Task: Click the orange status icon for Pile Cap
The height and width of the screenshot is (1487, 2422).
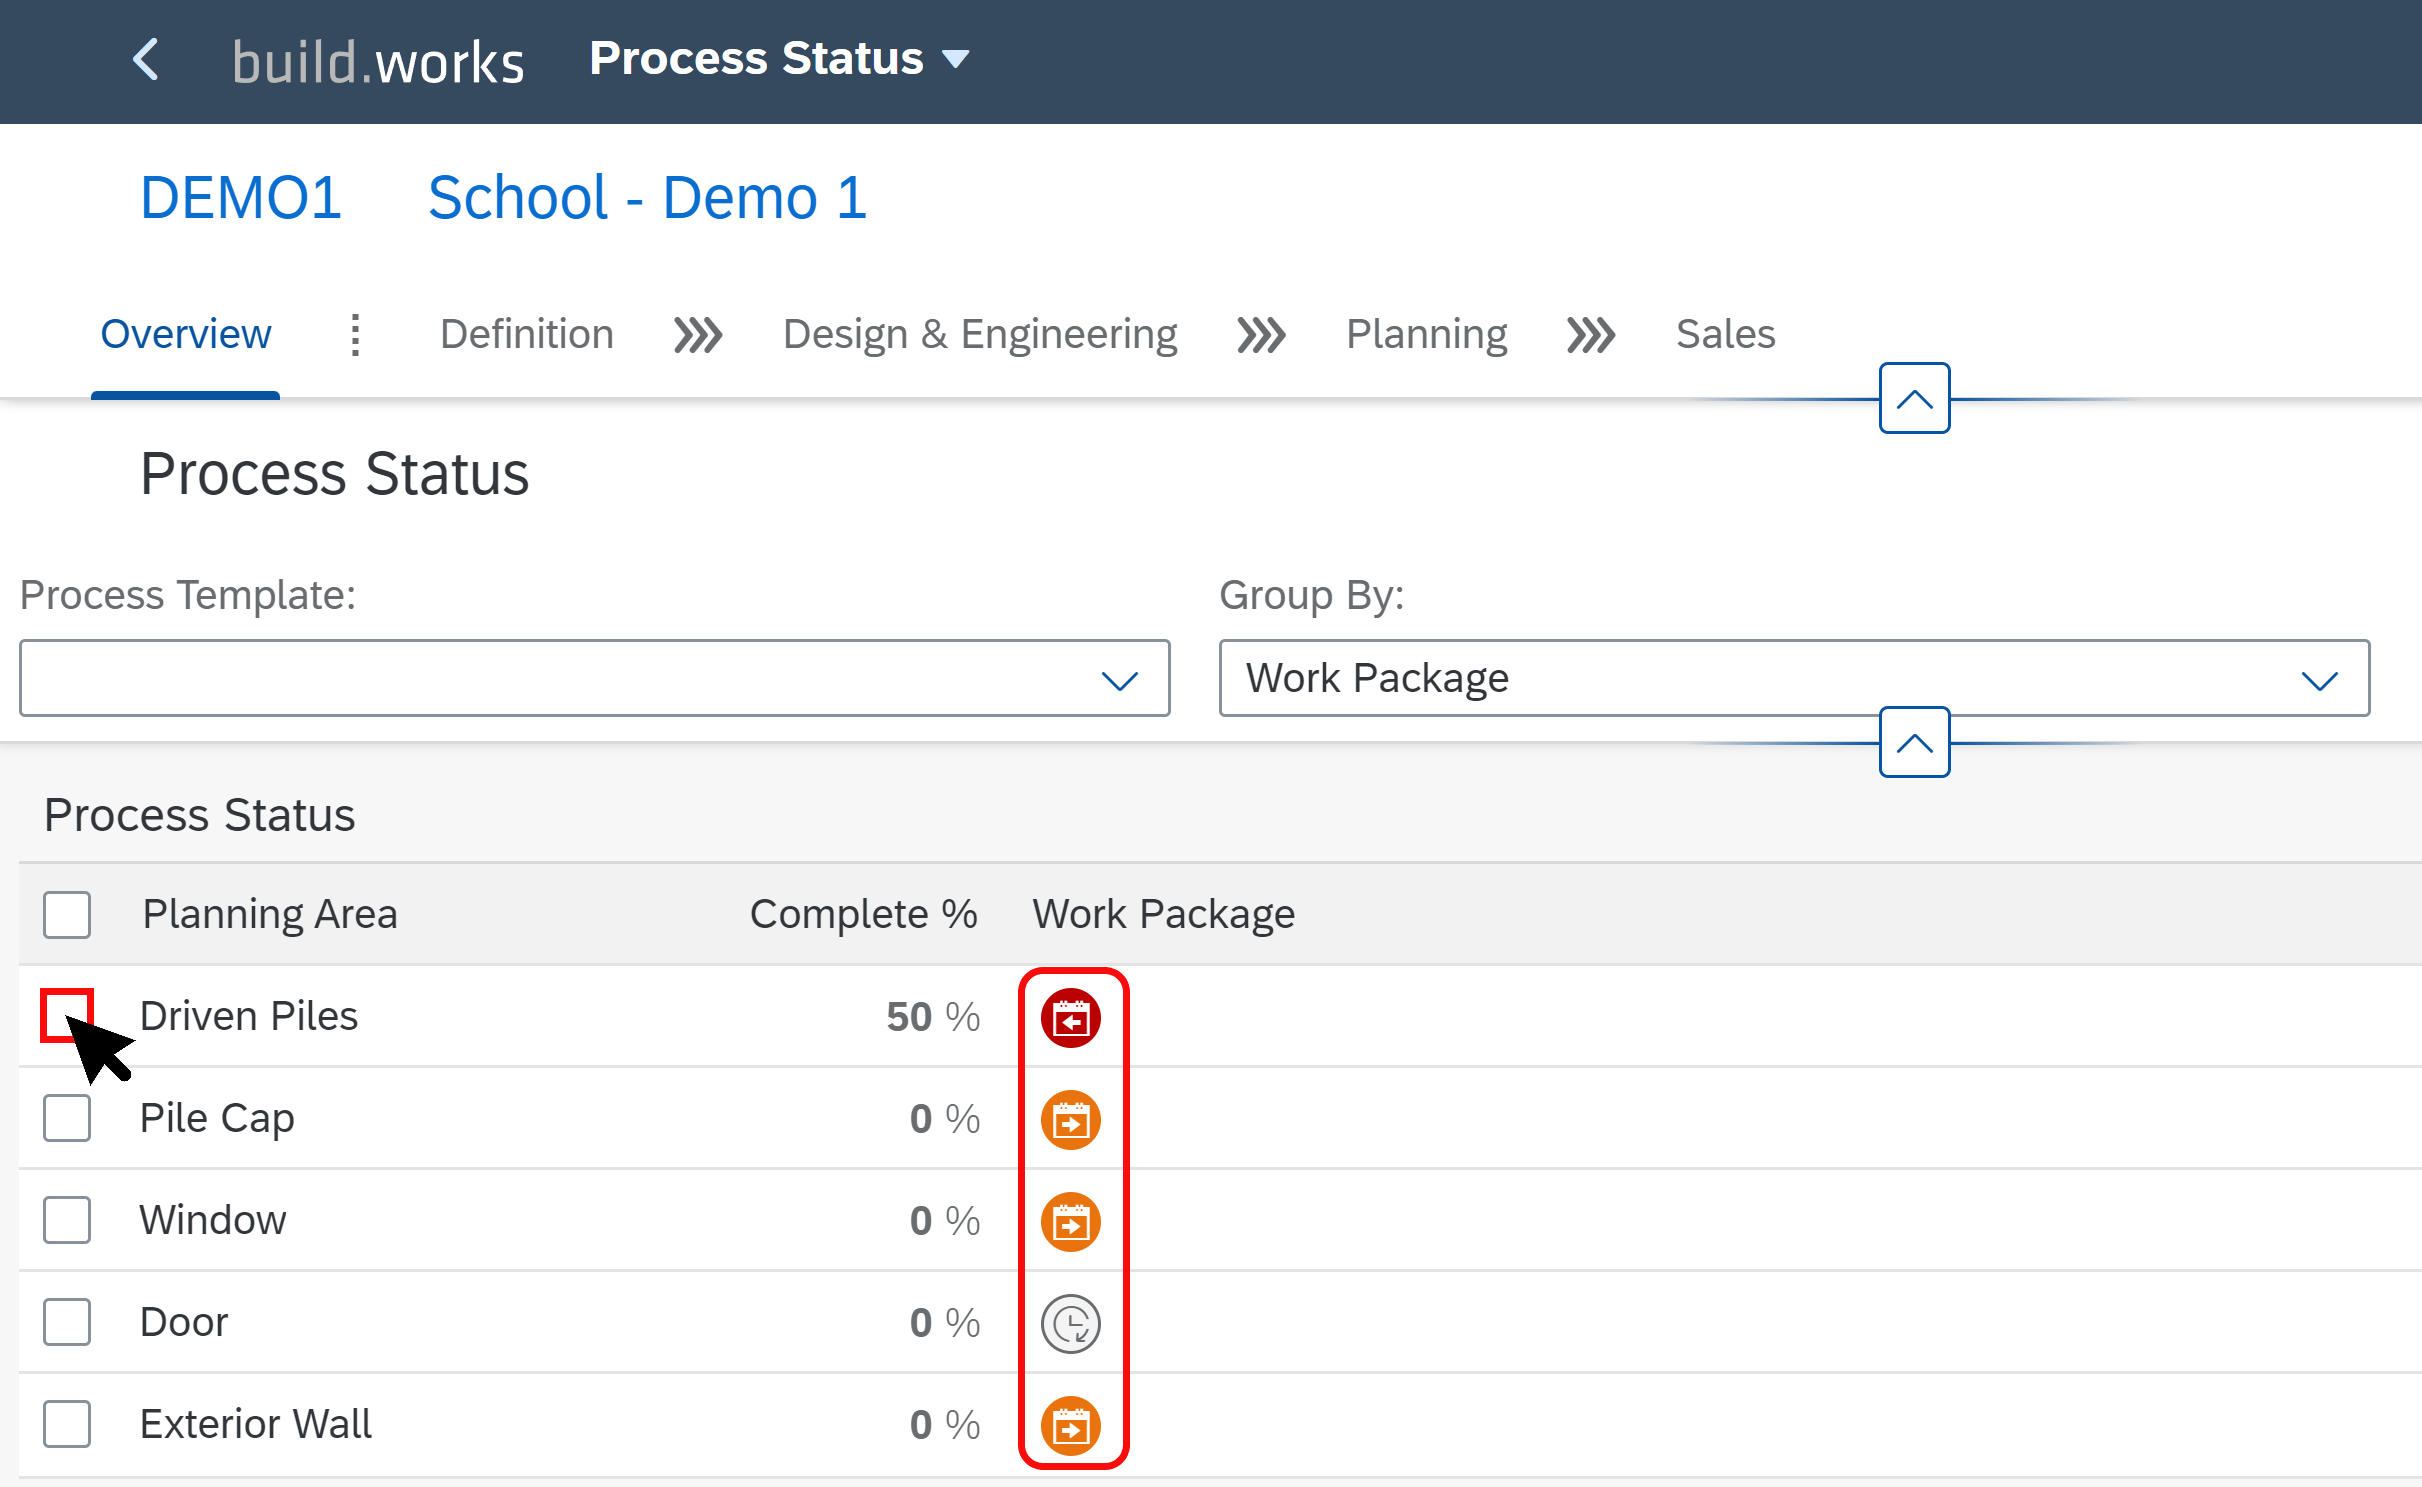Action: click(x=1071, y=1120)
